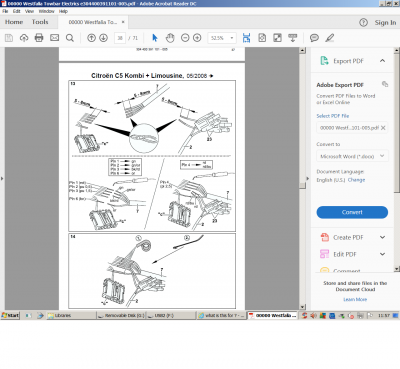Zoom in with plus icon
Screen dimensions: 400x369
click(197, 38)
